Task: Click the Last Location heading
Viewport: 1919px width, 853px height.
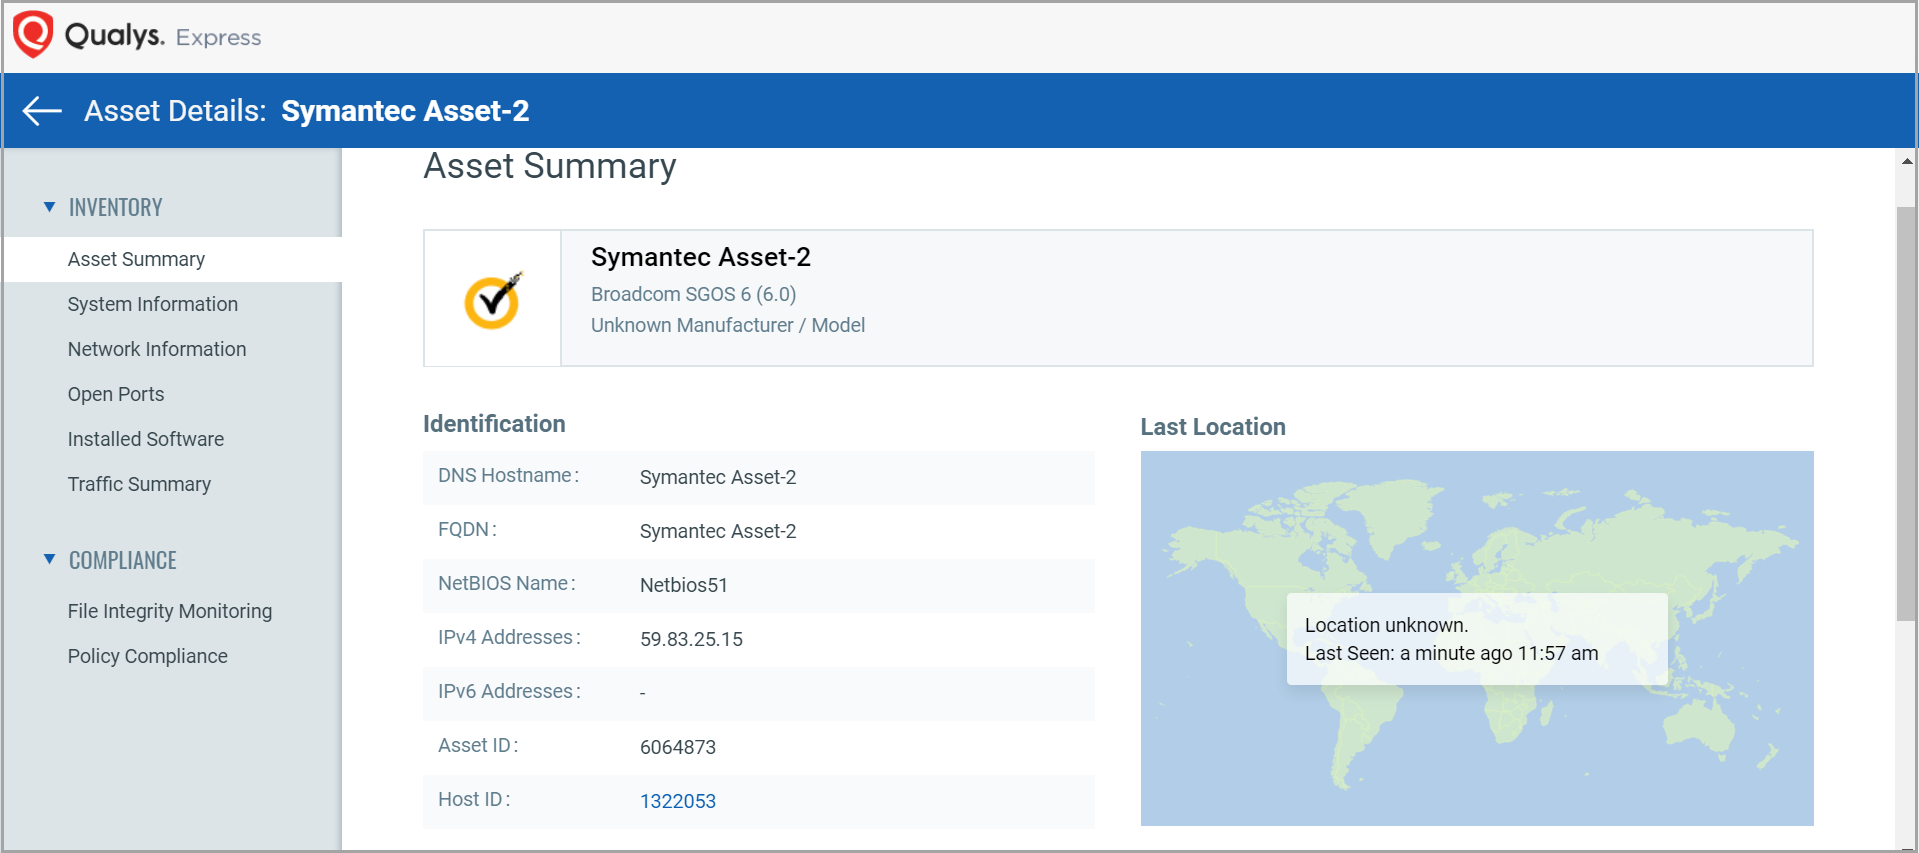Action: click(1213, 427)
